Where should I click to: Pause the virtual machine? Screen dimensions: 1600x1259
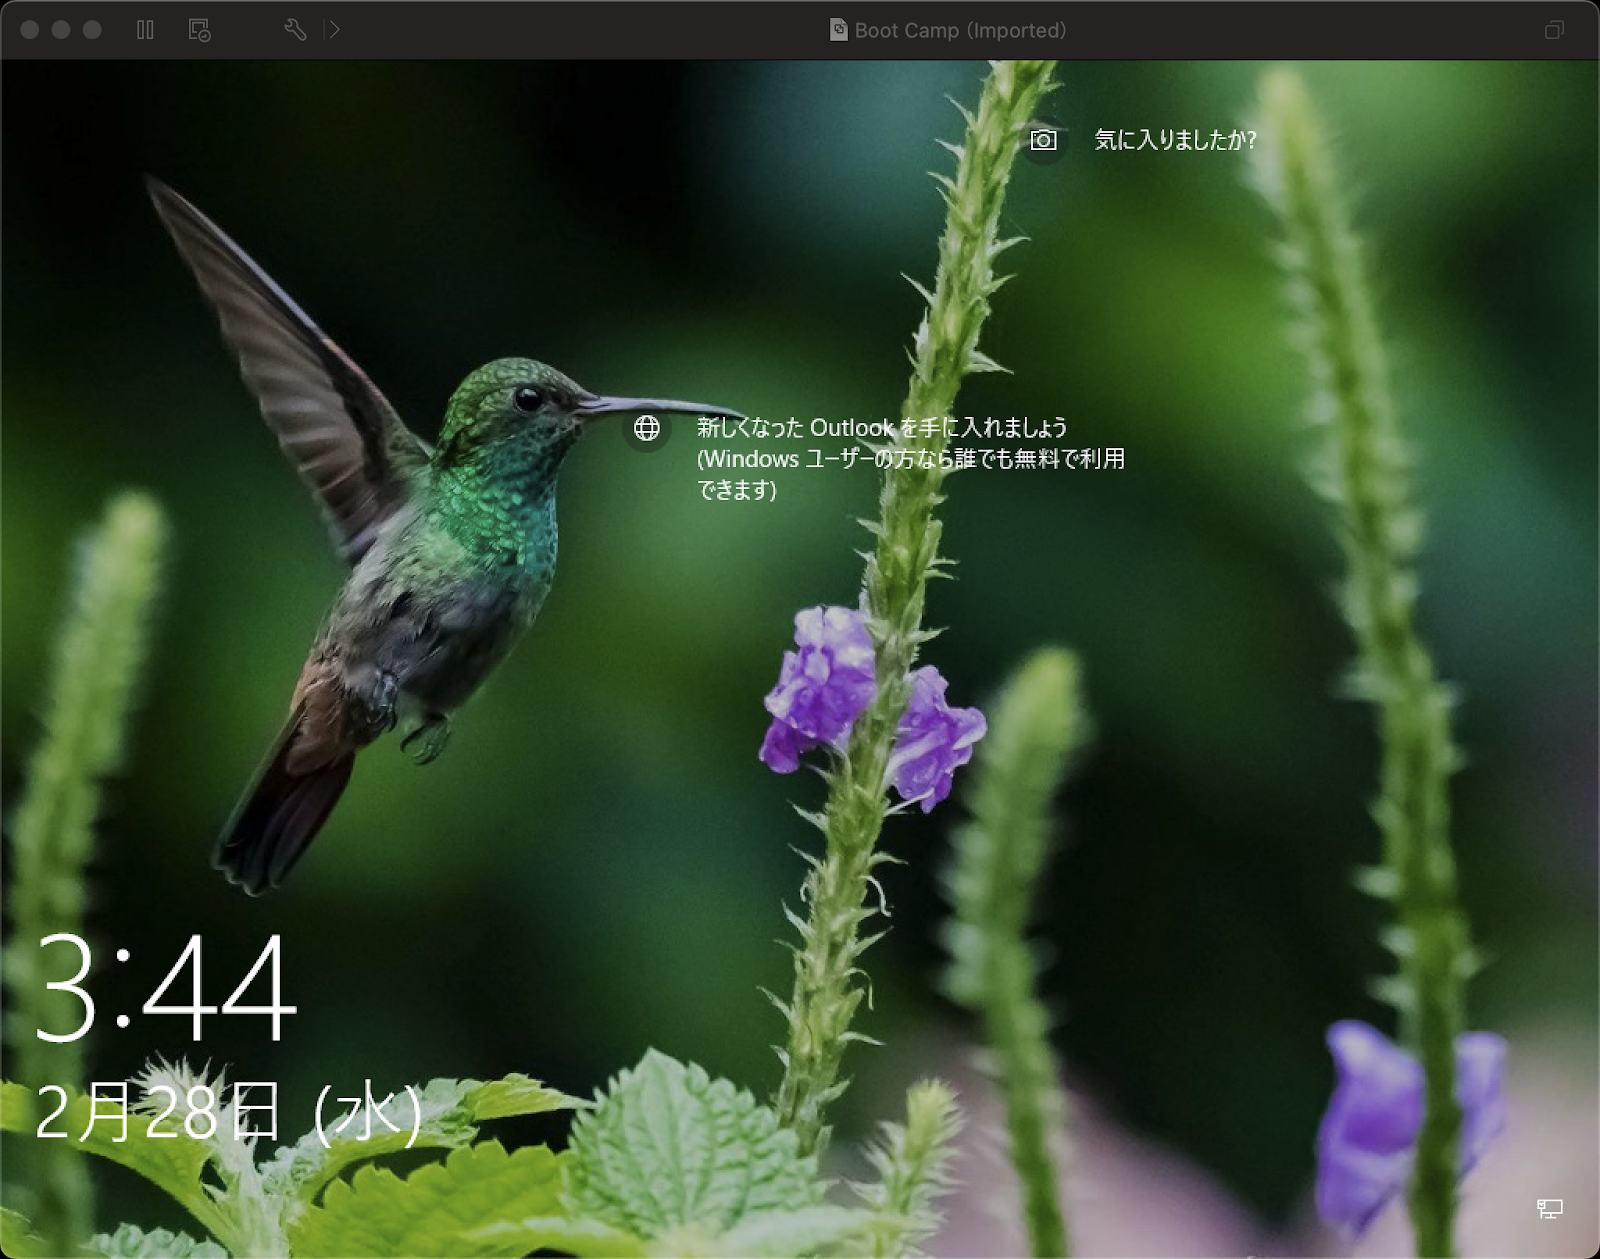[145, 30]
